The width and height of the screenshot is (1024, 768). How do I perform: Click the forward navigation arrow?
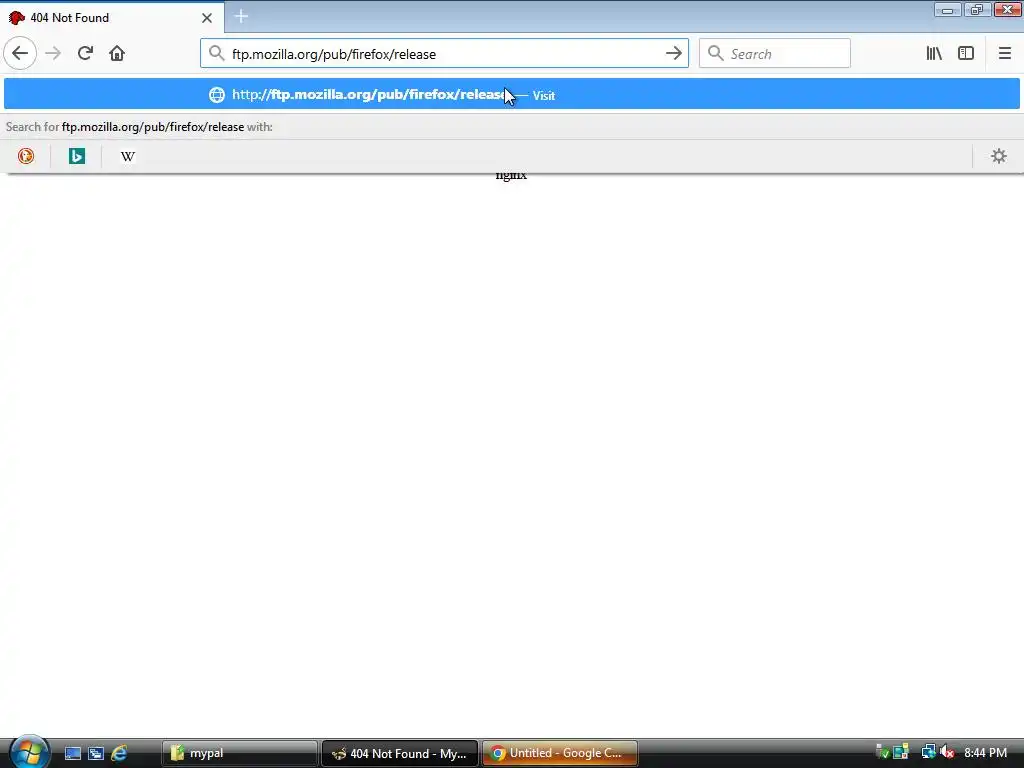[54, 54]
